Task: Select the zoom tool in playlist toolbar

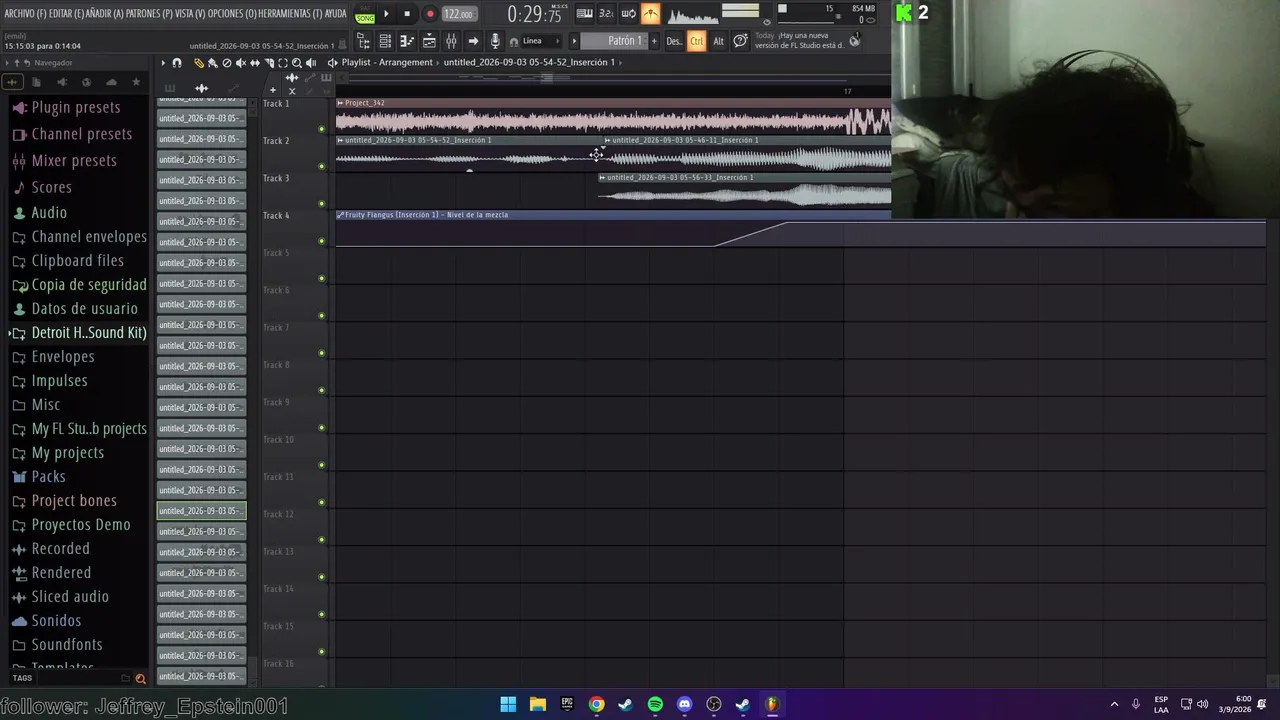Action: [296, 63]
